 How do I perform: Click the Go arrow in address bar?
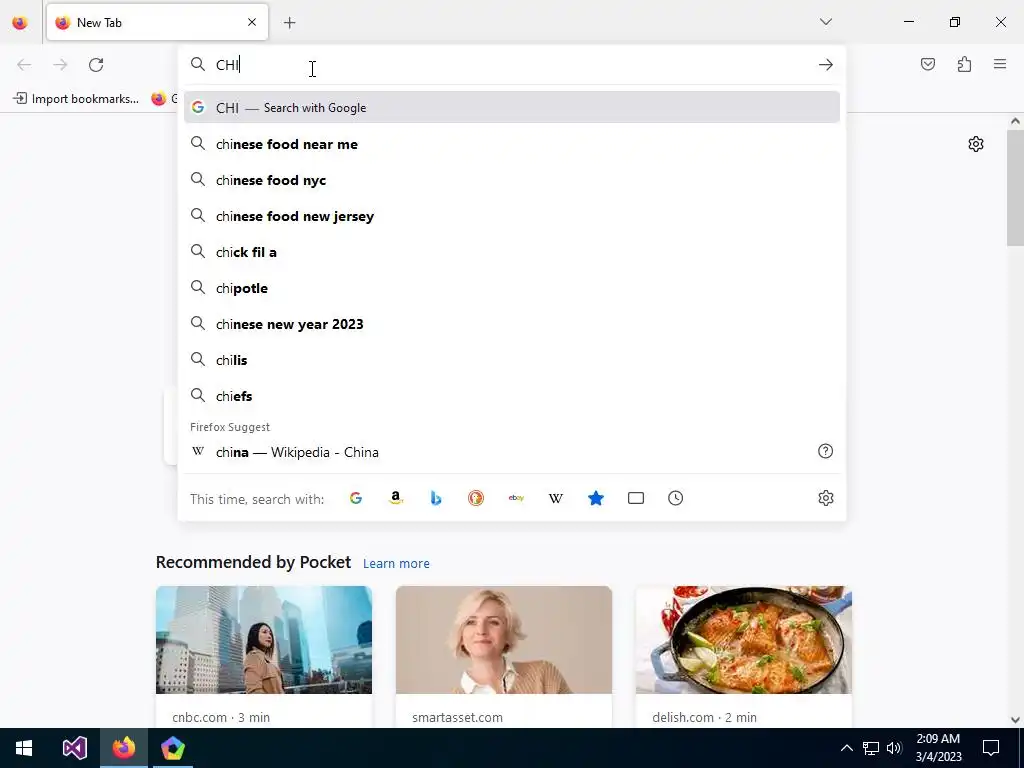tap(825, 65)
